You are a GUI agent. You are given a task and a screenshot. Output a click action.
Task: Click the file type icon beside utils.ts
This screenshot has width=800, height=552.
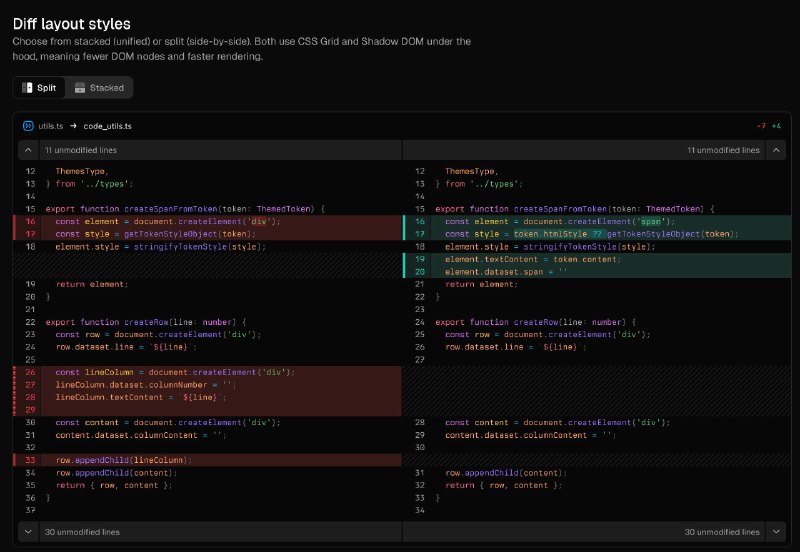(x=28, y=126)
